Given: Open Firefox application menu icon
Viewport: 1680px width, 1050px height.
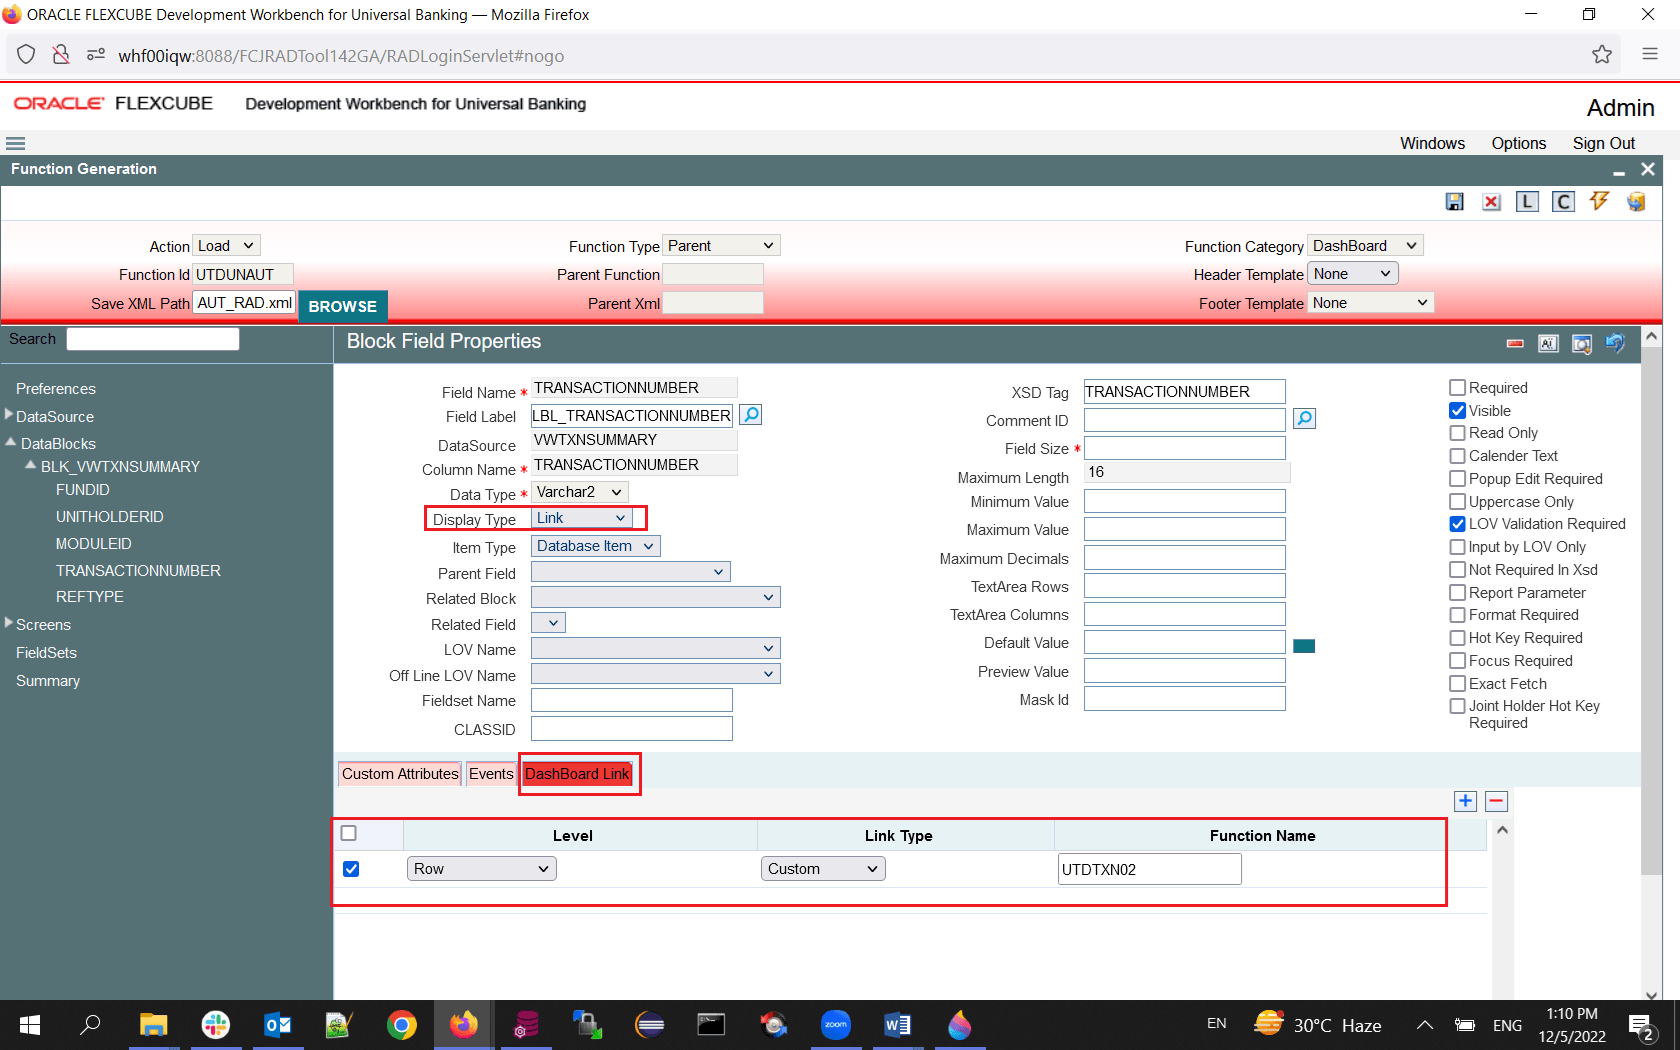Looking at the screenshot, I should point(1650,55).
